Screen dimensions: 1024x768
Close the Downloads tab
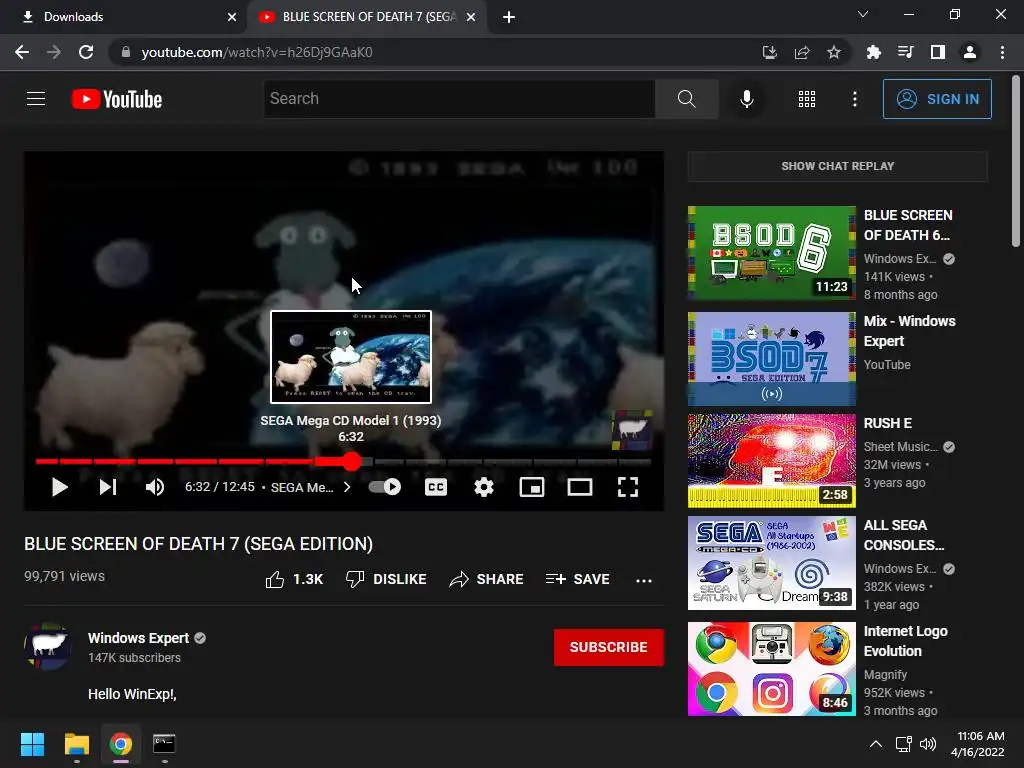pyautogui.click(x=232, y=17)
